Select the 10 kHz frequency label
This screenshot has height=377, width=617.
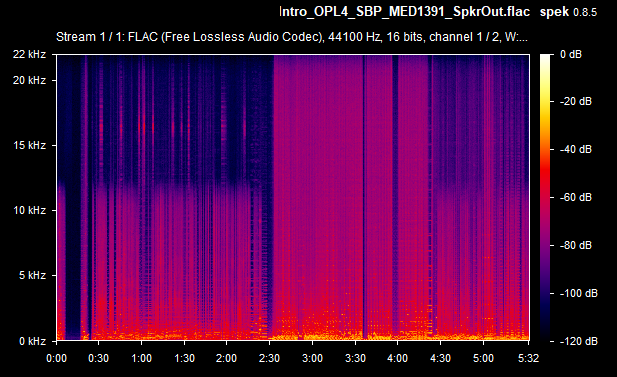[x=30, y=210]
